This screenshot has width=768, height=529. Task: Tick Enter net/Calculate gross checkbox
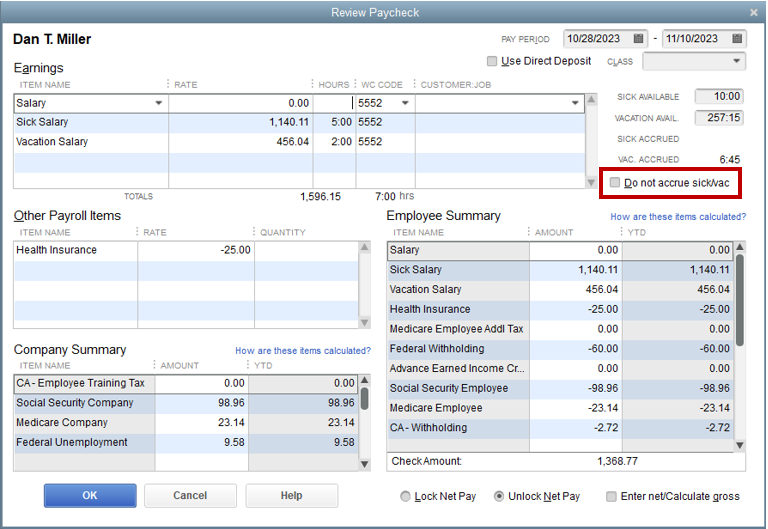coord(611,497)
